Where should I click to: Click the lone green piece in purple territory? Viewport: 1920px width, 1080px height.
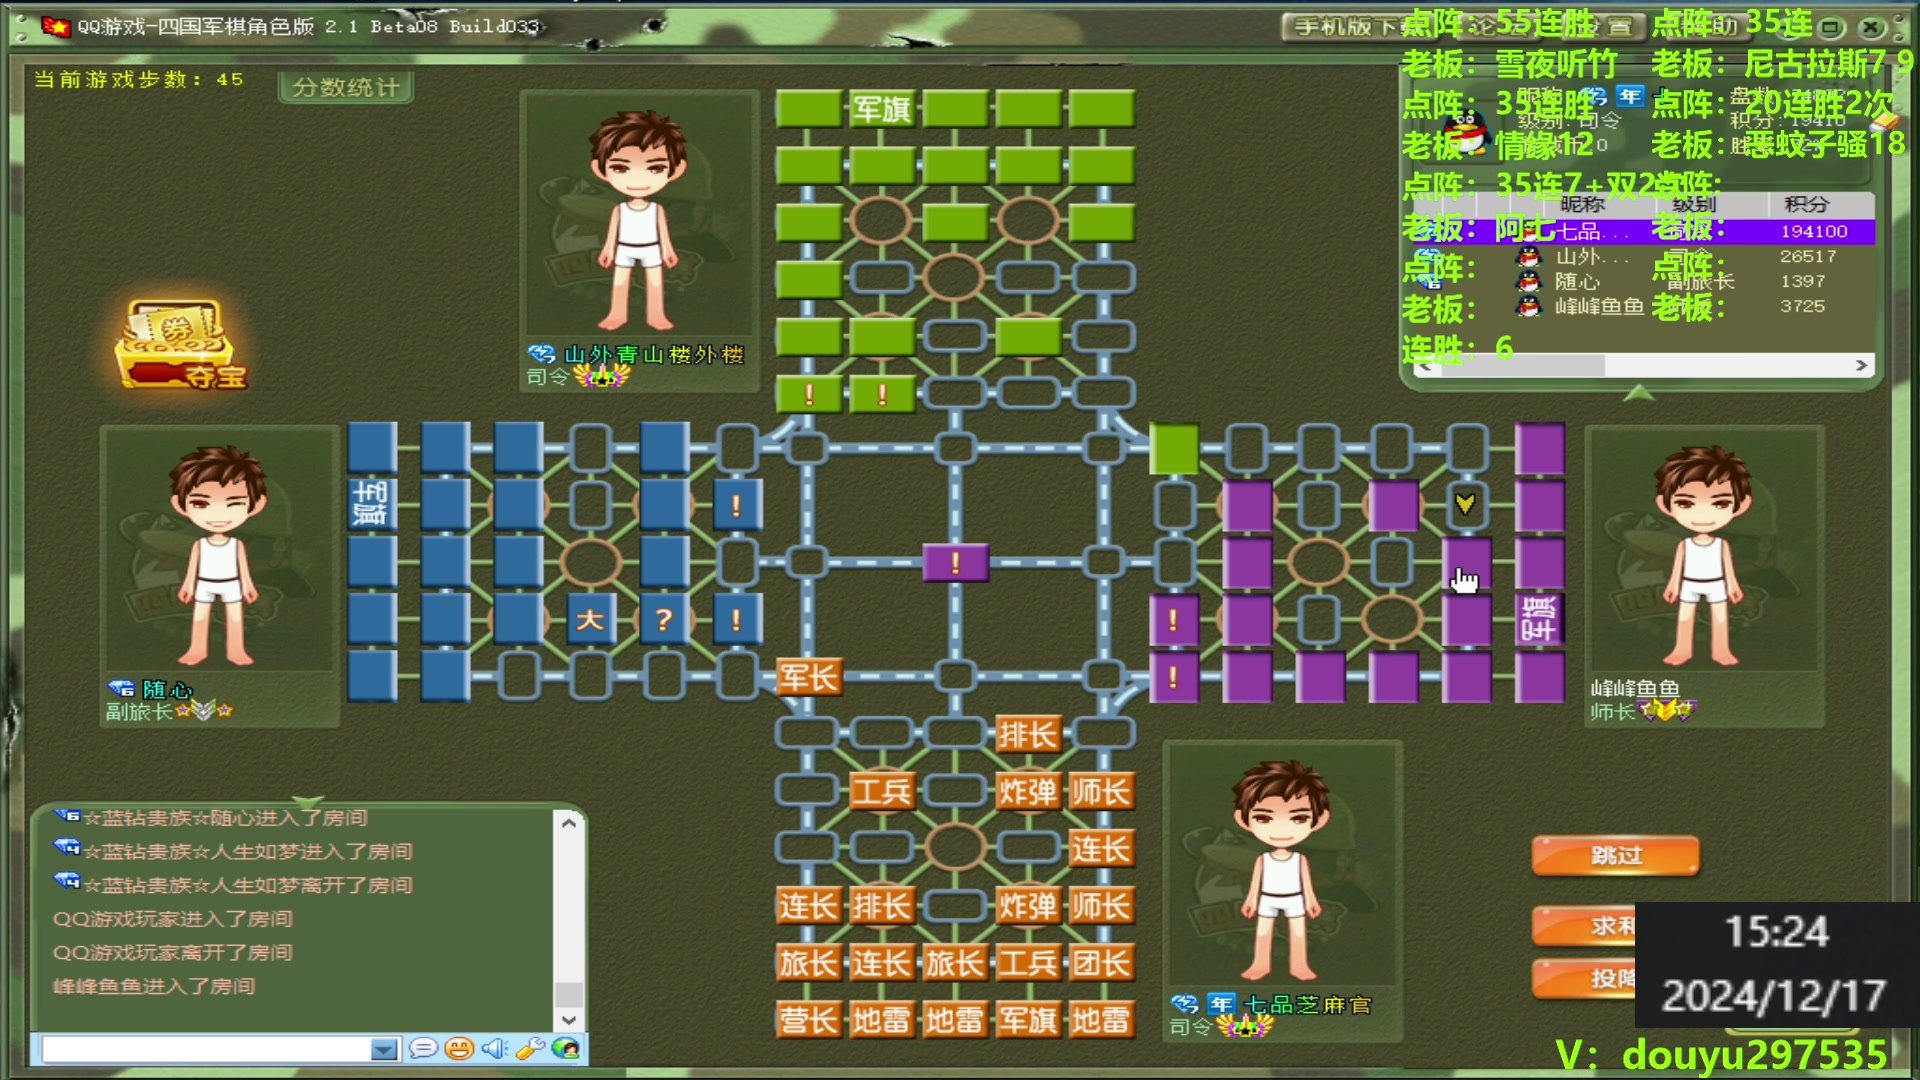pos(1174,448)
